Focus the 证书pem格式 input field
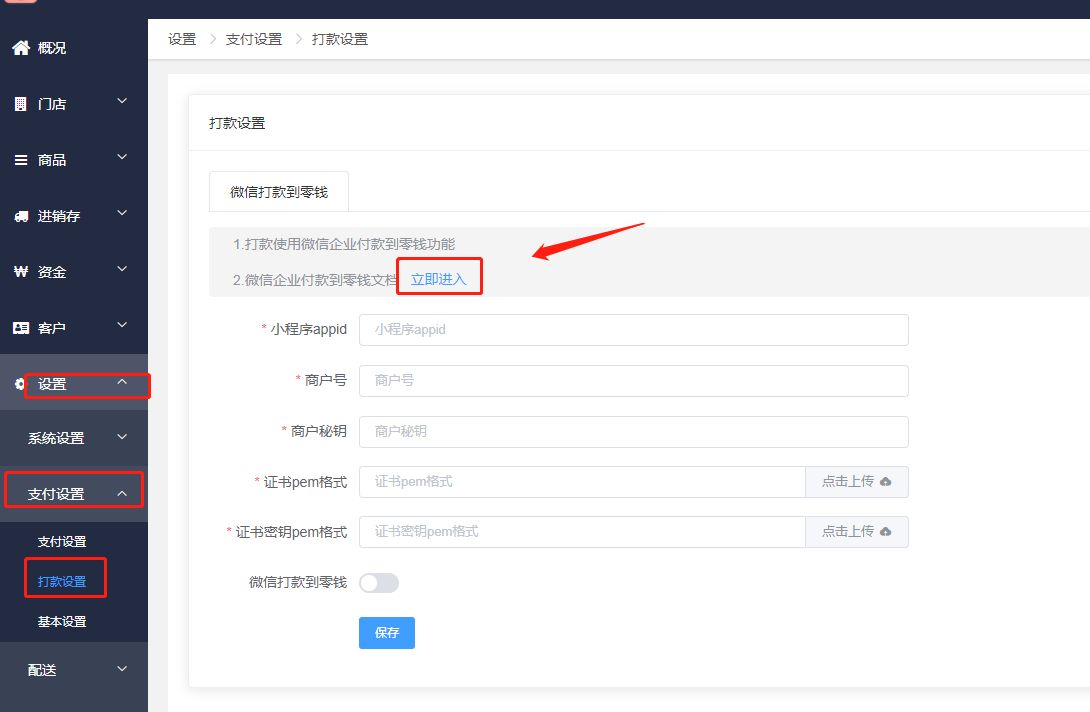The image size is (1090, 712). (x=582, y=482)
